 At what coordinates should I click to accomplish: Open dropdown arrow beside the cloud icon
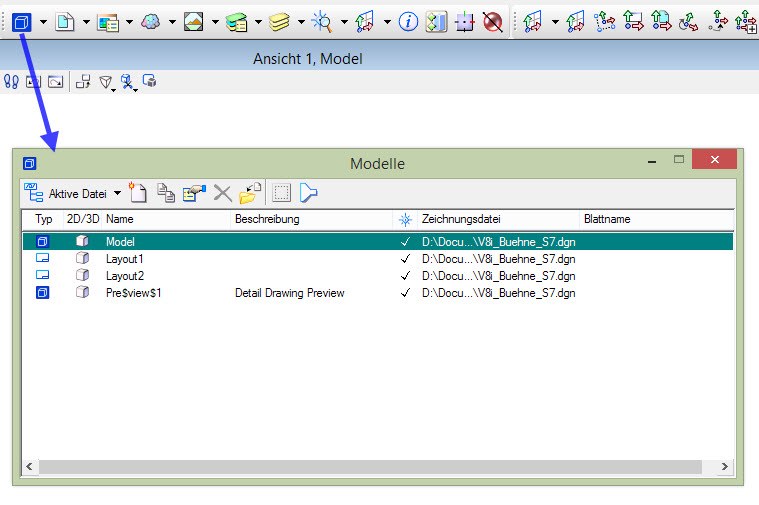(172, 22)
